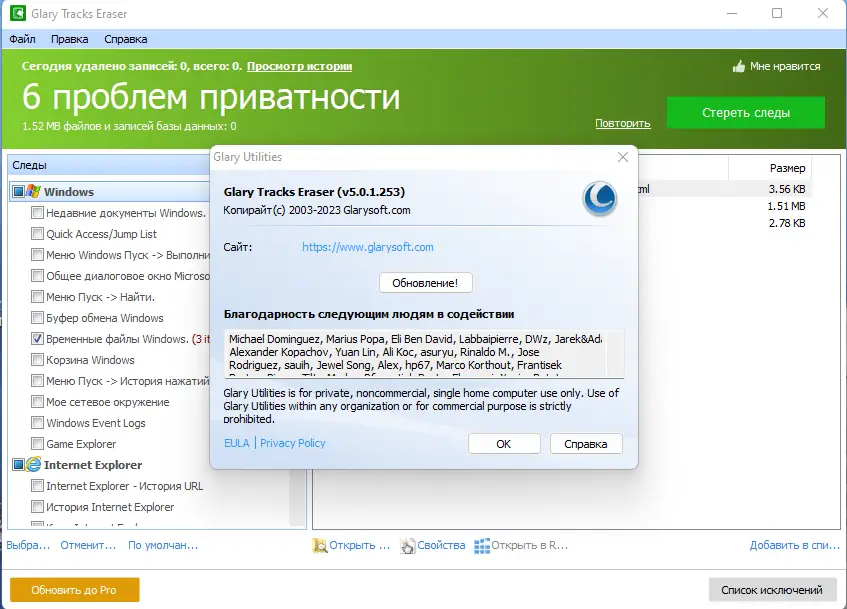Click the Открыть в R... registry grid icon
This screenshot has height=609, width=847.
tap(482, 546)
